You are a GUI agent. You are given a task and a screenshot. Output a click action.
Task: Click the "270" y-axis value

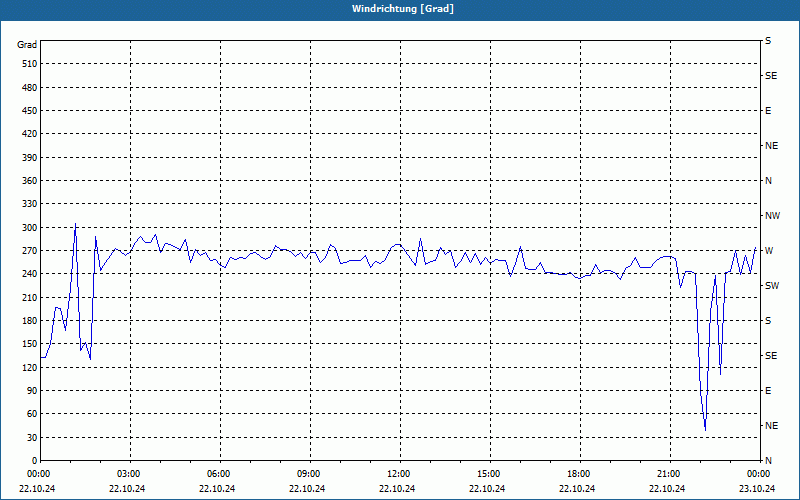[30, 251]
